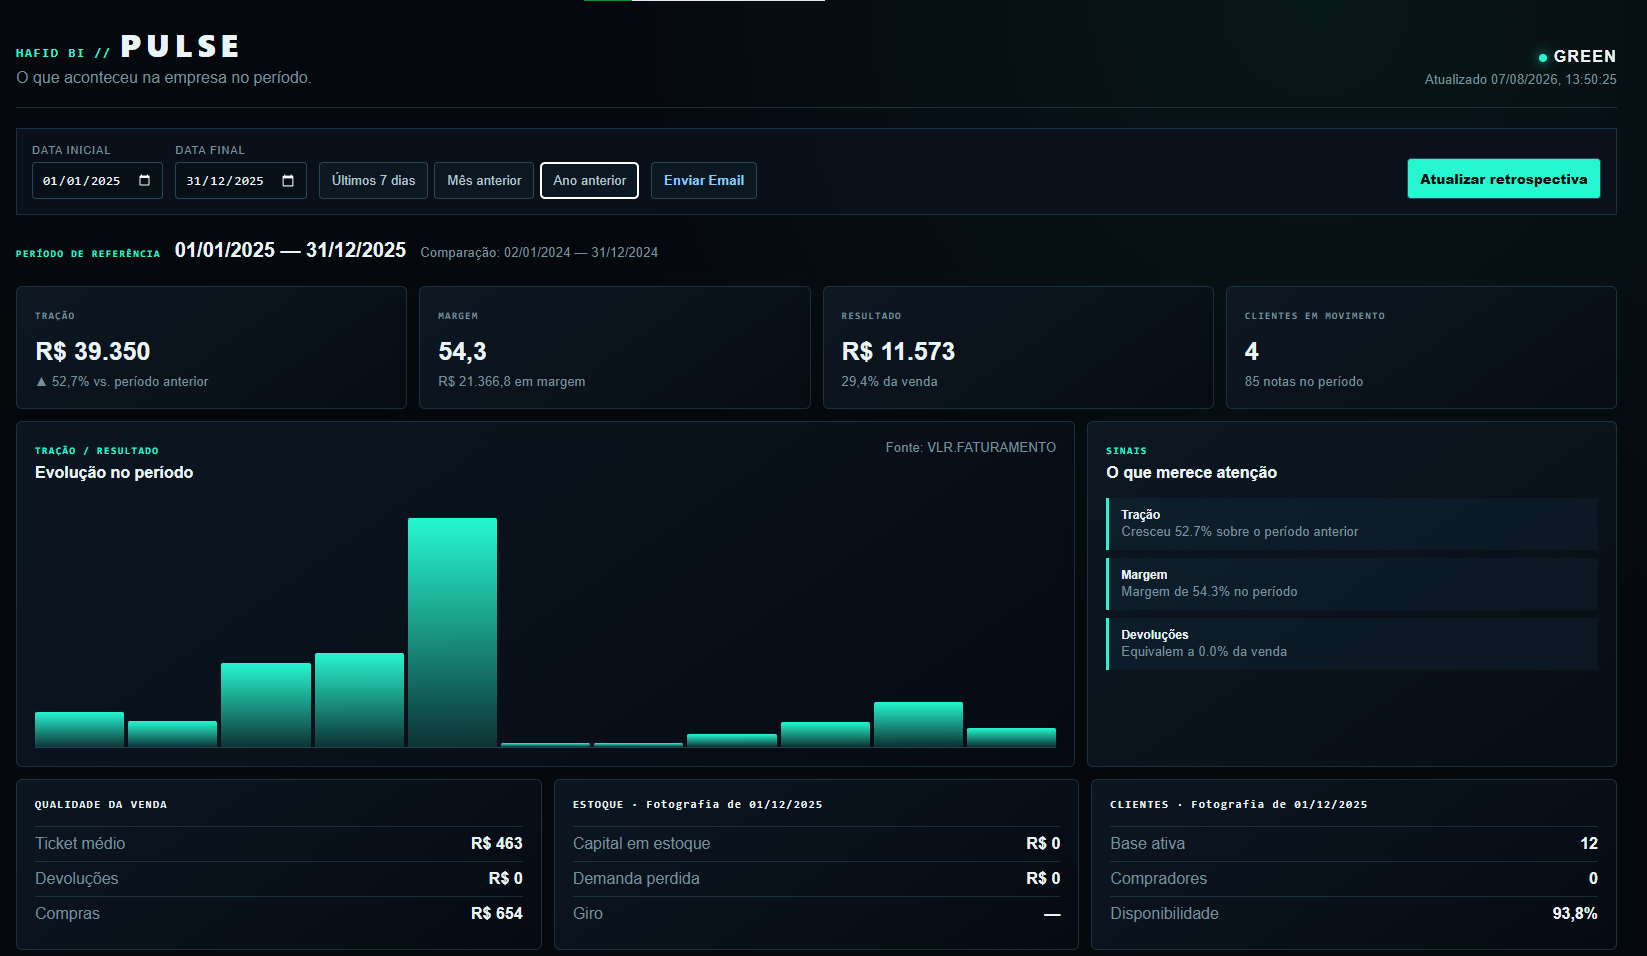Select the Ano anterior preset

point(589,181)
